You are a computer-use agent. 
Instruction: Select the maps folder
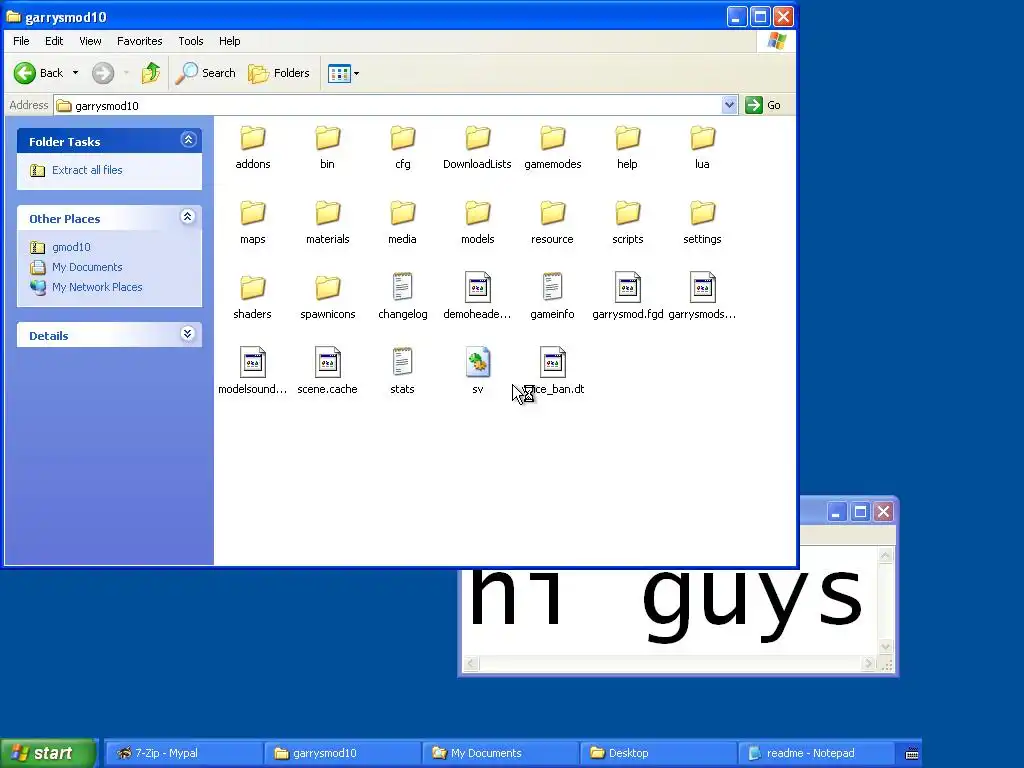pos(253,223)
